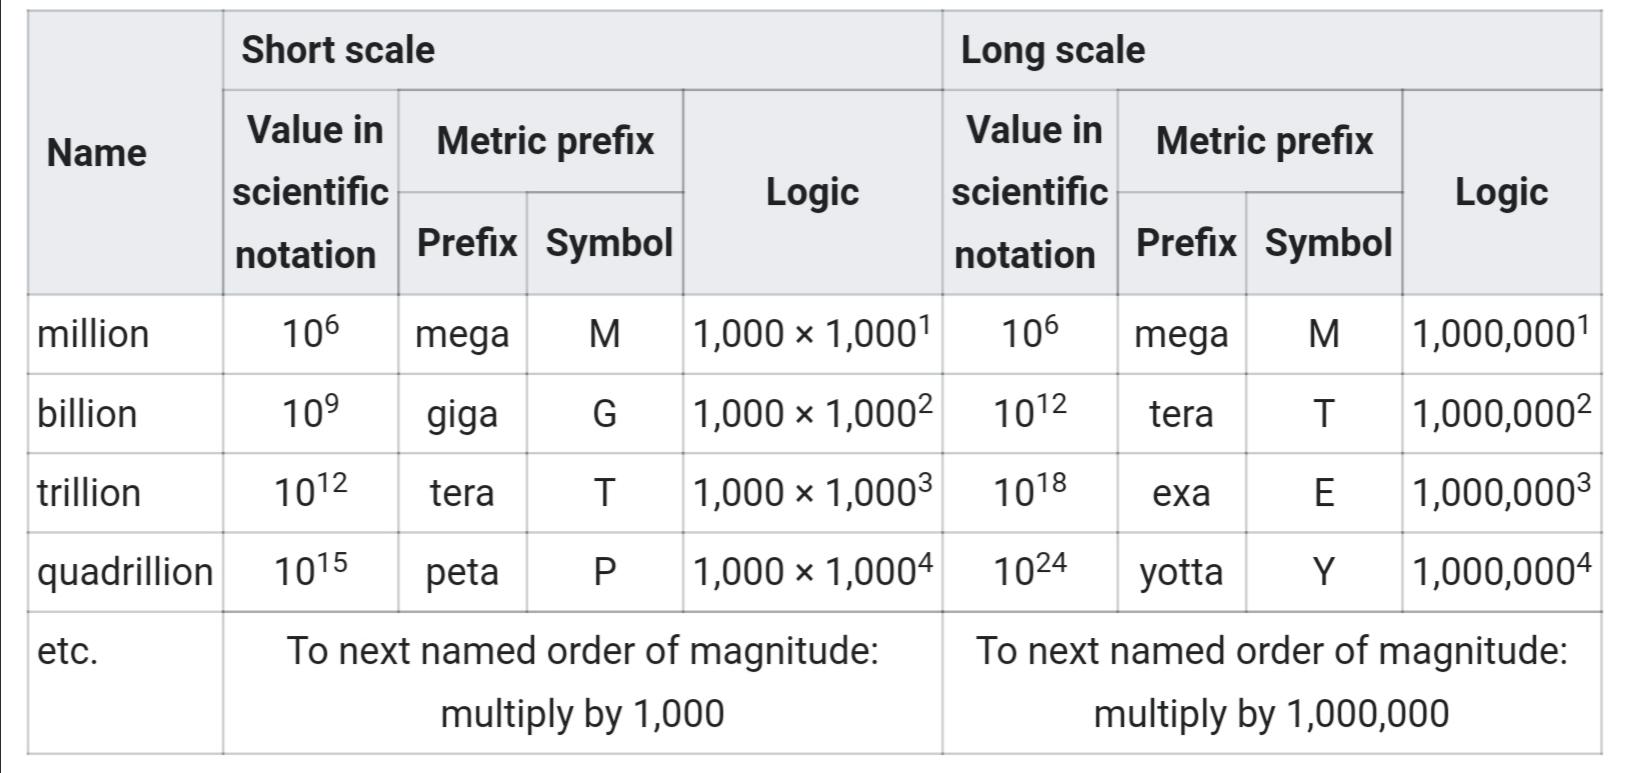Click the "Y" symbol cell

[1323, 572]
